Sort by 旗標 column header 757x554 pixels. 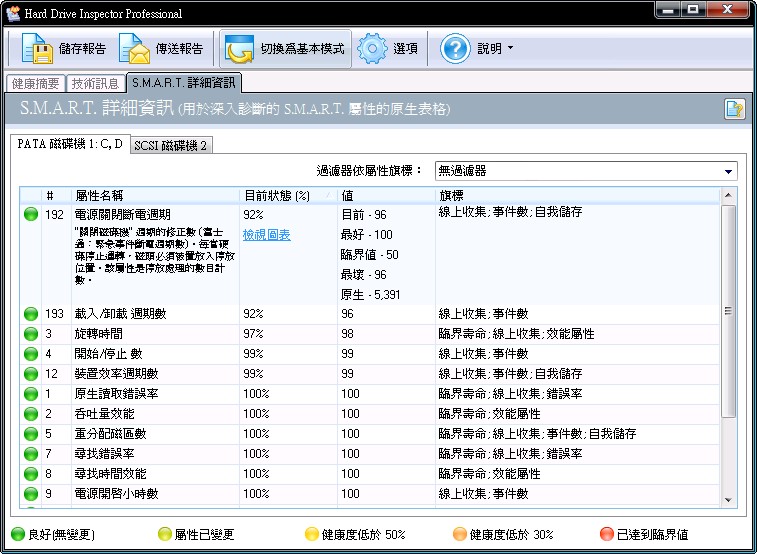(577, 195)
